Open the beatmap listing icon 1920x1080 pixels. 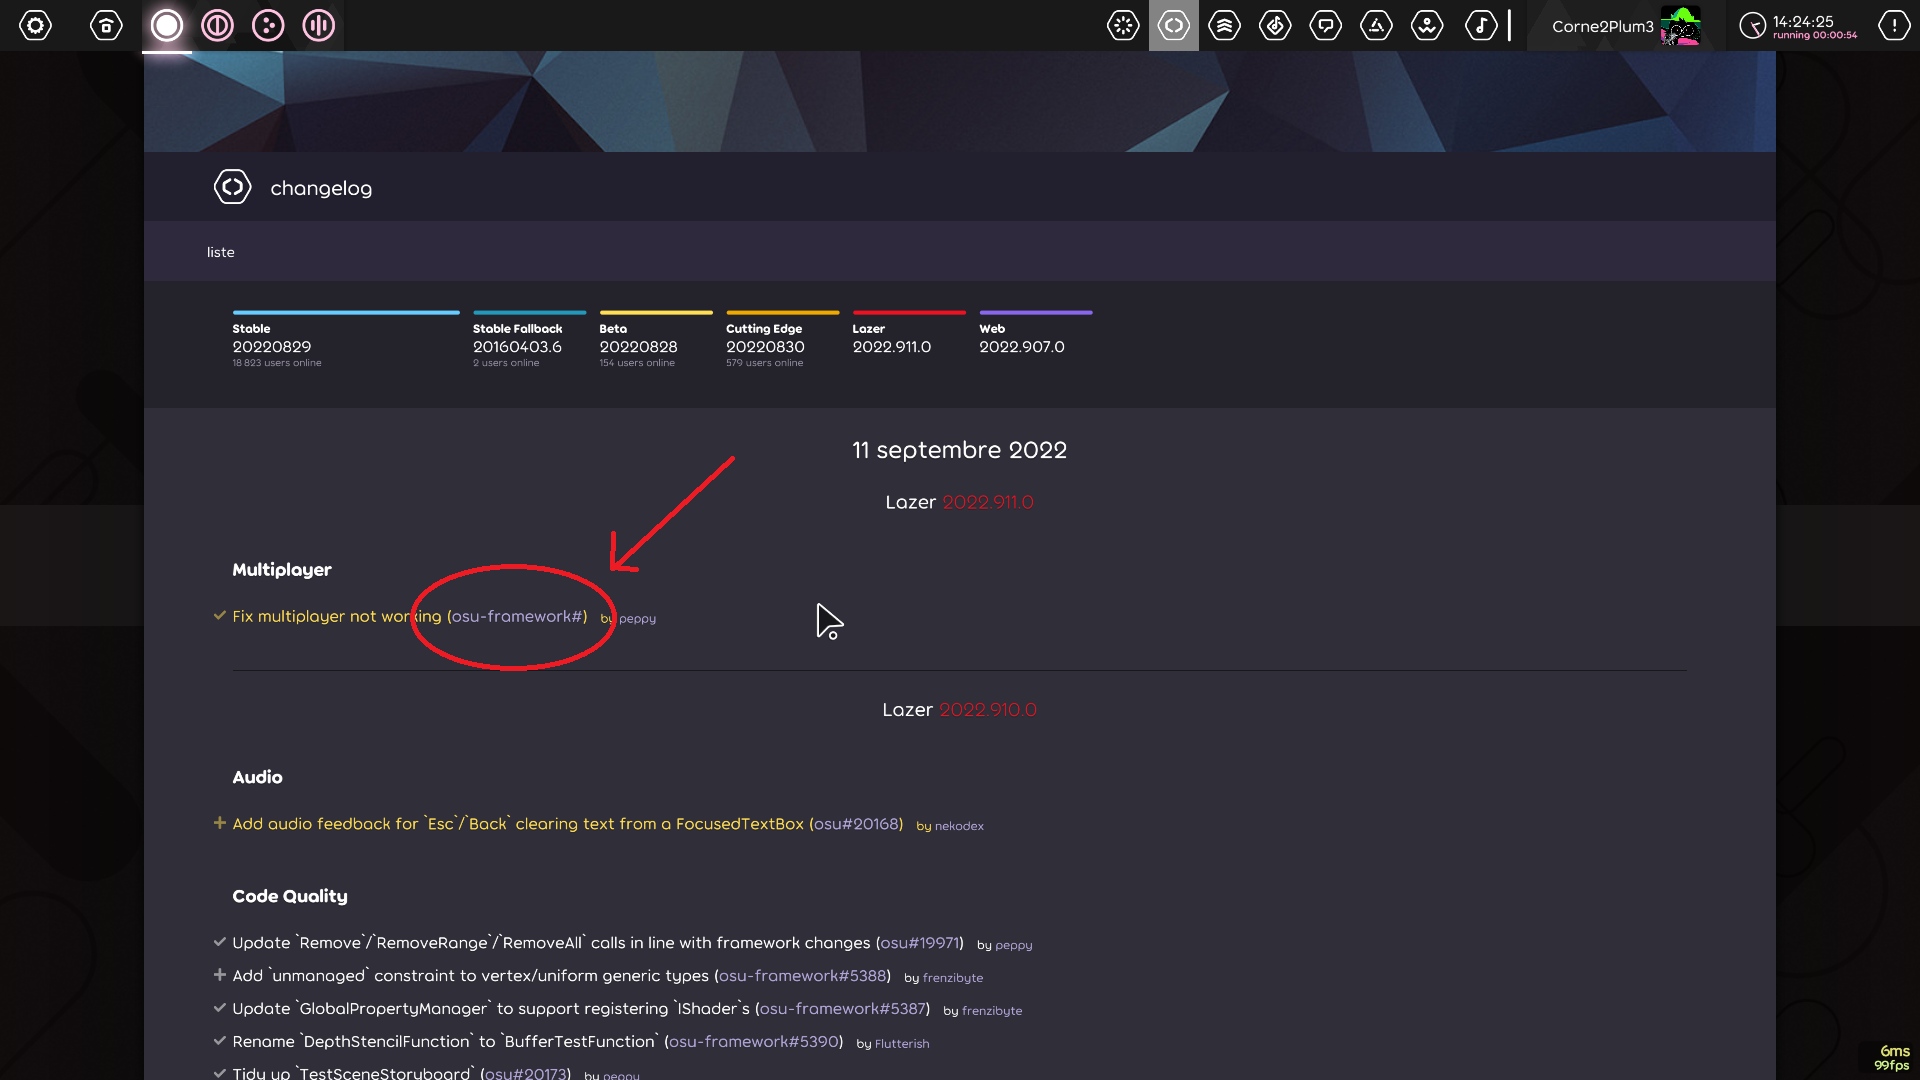pyautogui.click(x=1275, y=25)
